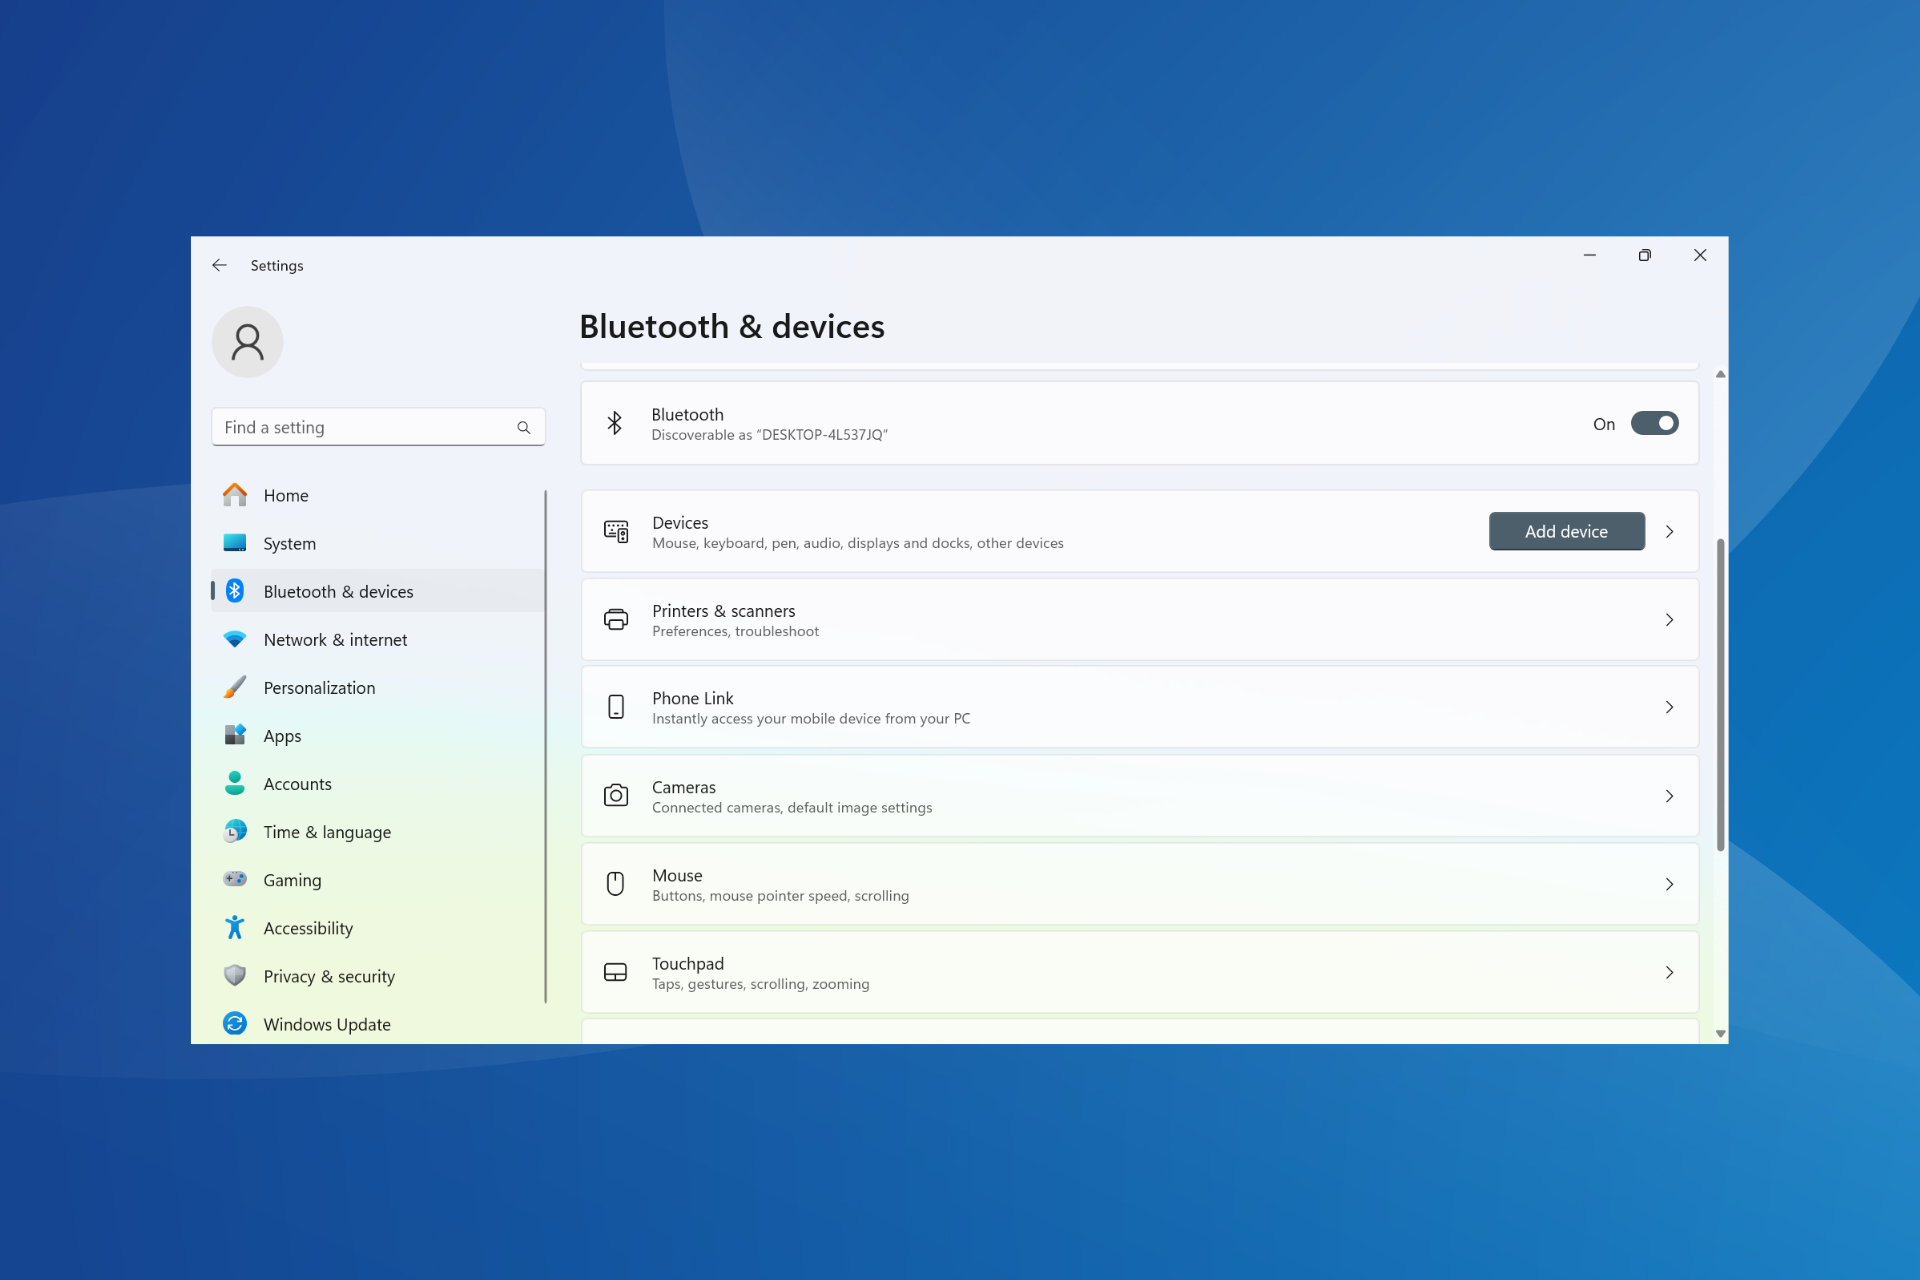
Task: Expand the Cameras row chevron
Action: pos(1669,796)
